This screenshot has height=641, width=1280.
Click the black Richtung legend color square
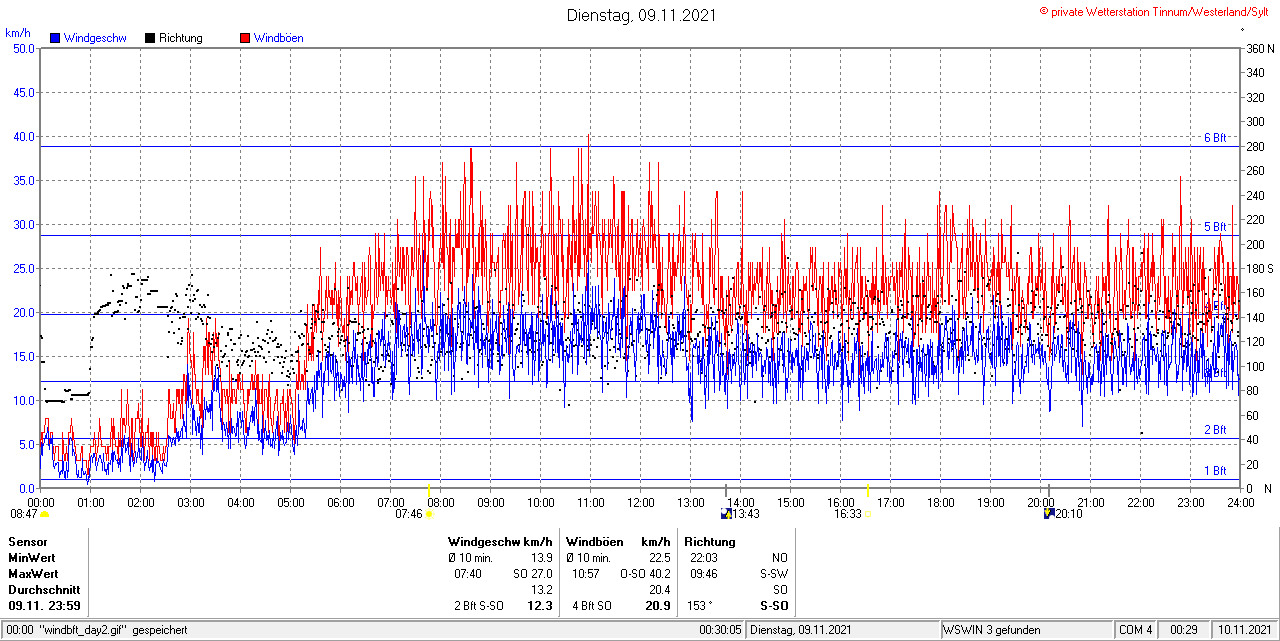pos(150,38)
